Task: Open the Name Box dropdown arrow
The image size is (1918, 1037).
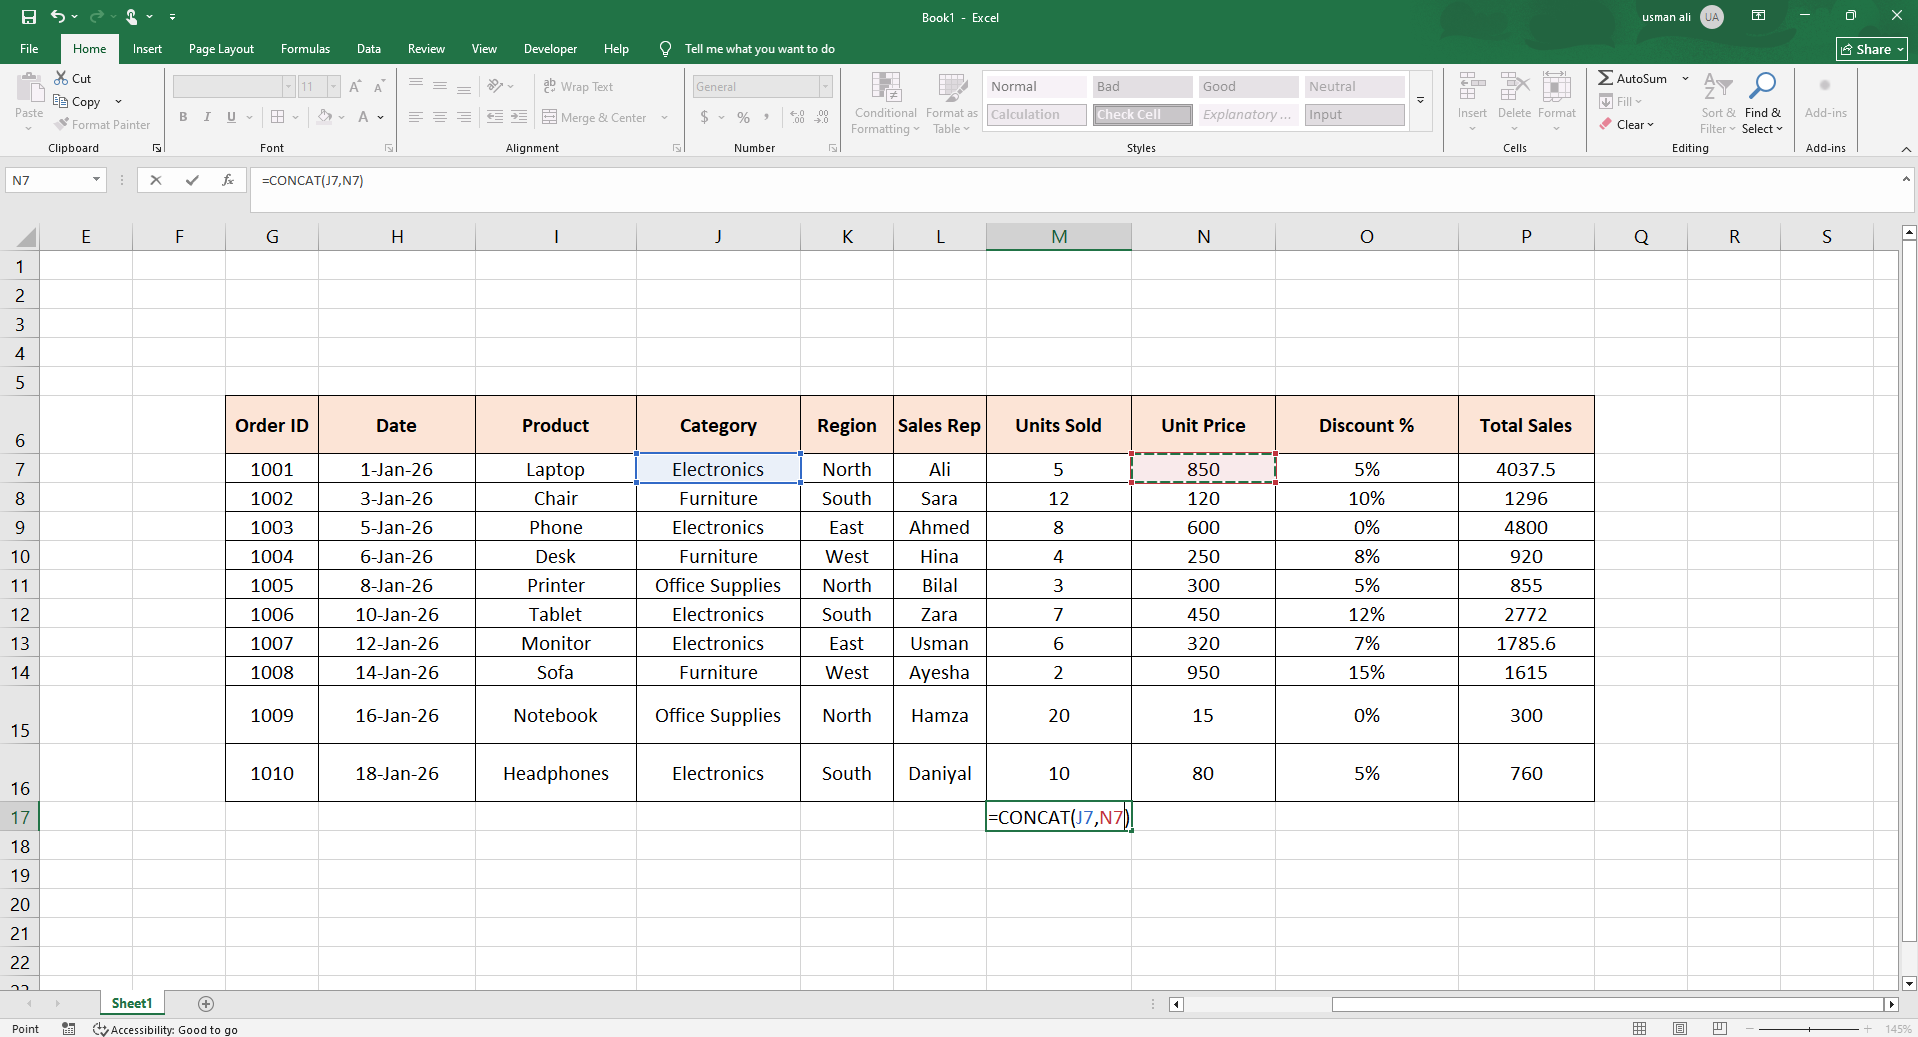Action: pos(96,180)
